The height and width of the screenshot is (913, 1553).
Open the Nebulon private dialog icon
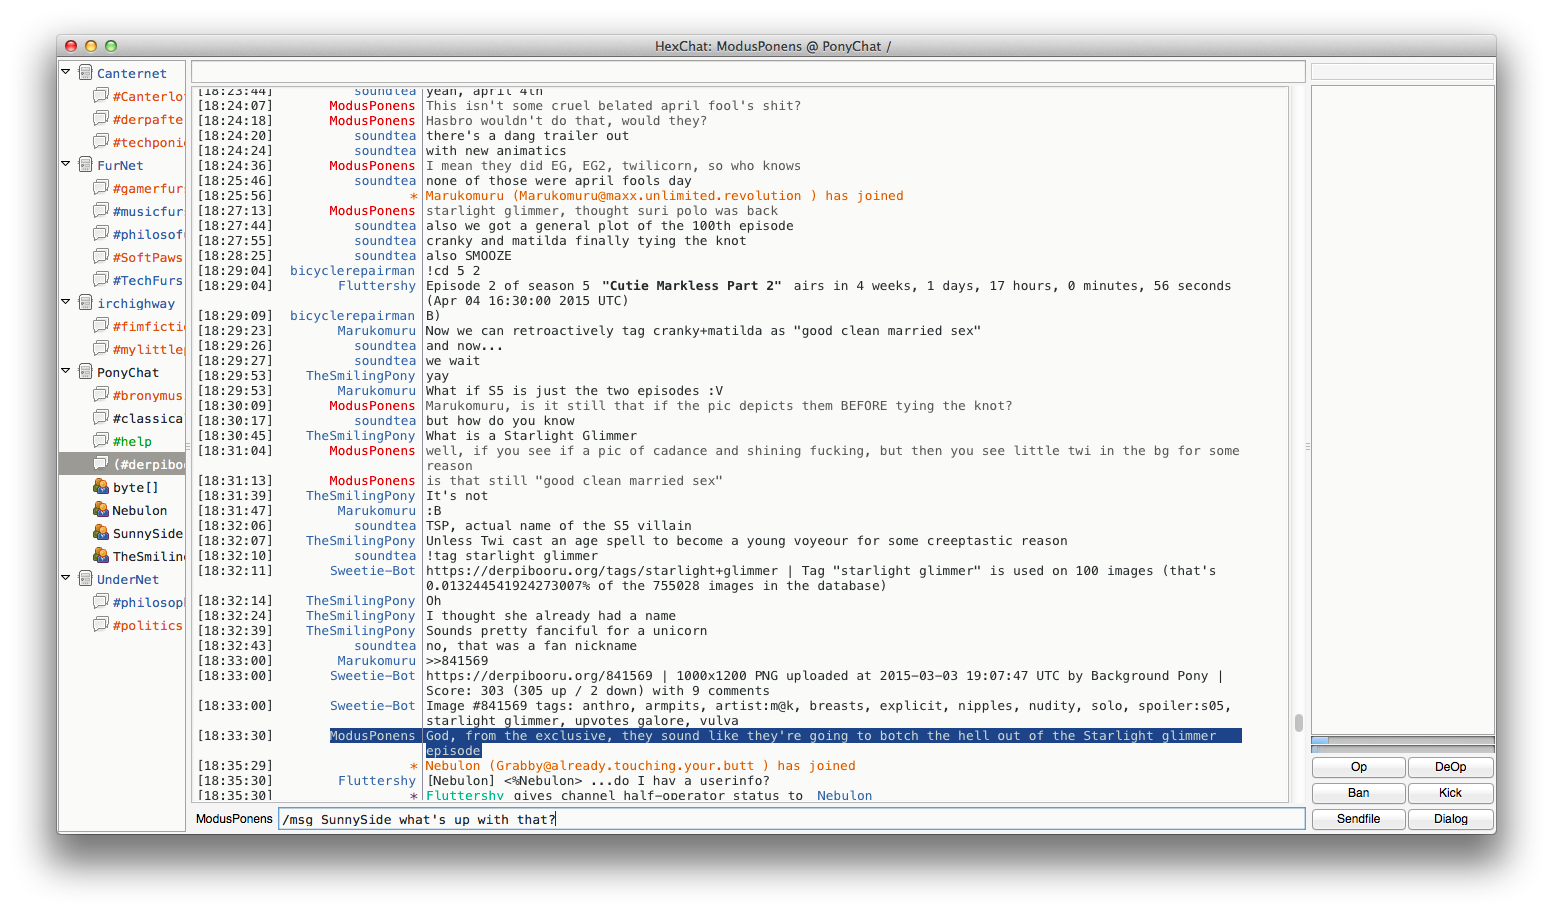click(101, 509)
